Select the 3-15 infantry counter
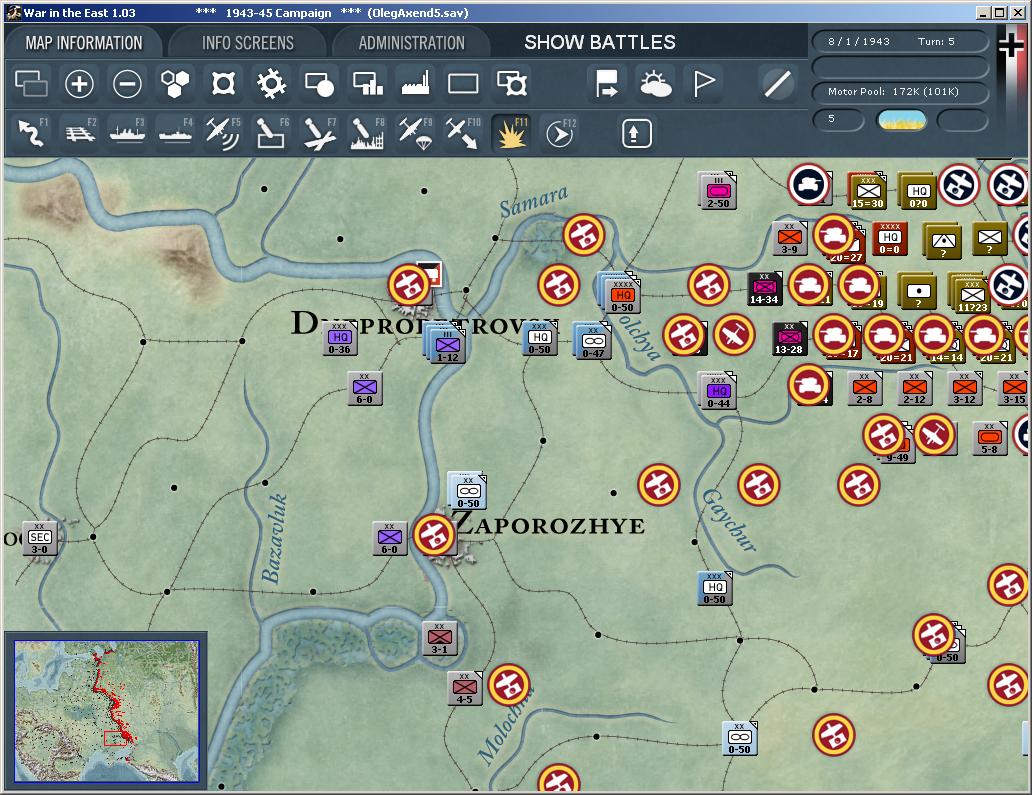Image resolution: width=1032 pixels, height=795 pixels. 1014,388
